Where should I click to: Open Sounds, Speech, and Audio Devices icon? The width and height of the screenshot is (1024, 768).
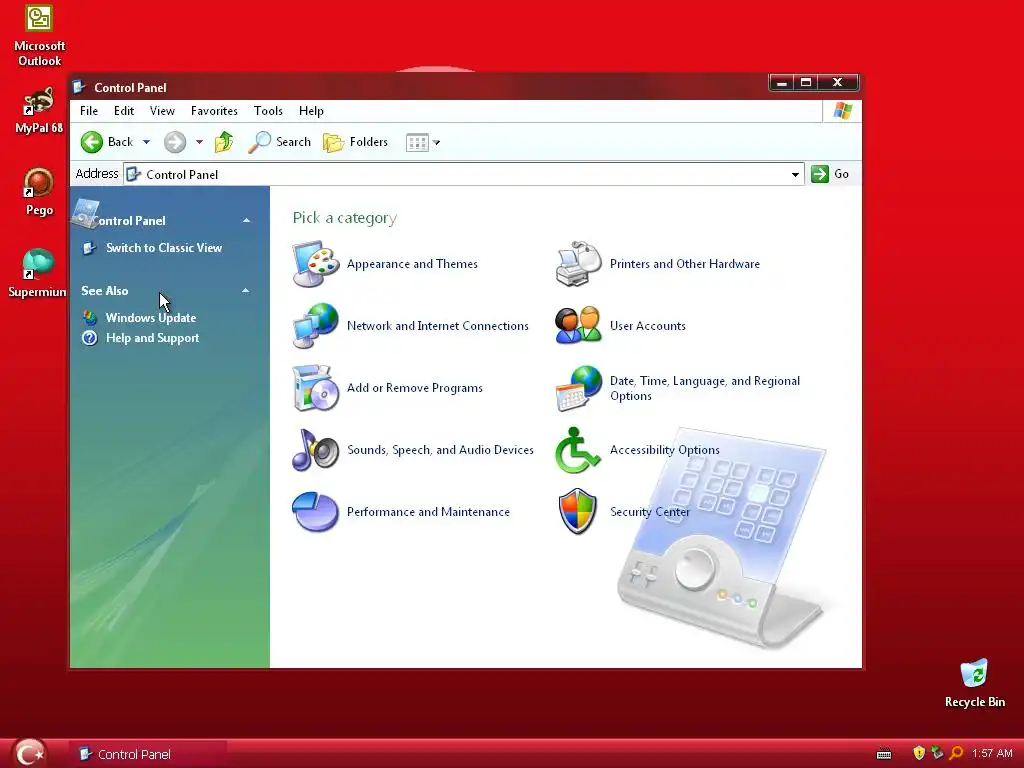[316, 450]
